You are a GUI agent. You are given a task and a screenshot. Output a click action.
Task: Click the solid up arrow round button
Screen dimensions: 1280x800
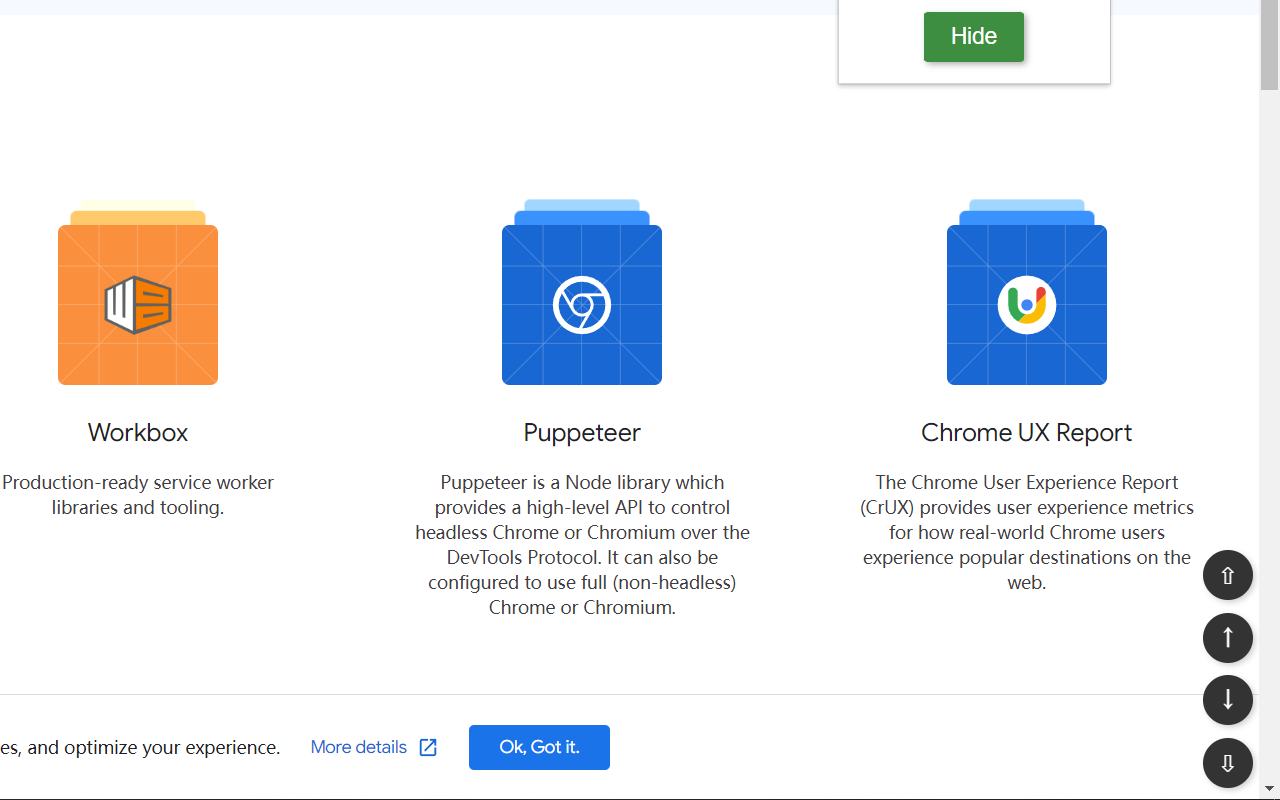click(x=1228, y=638)
